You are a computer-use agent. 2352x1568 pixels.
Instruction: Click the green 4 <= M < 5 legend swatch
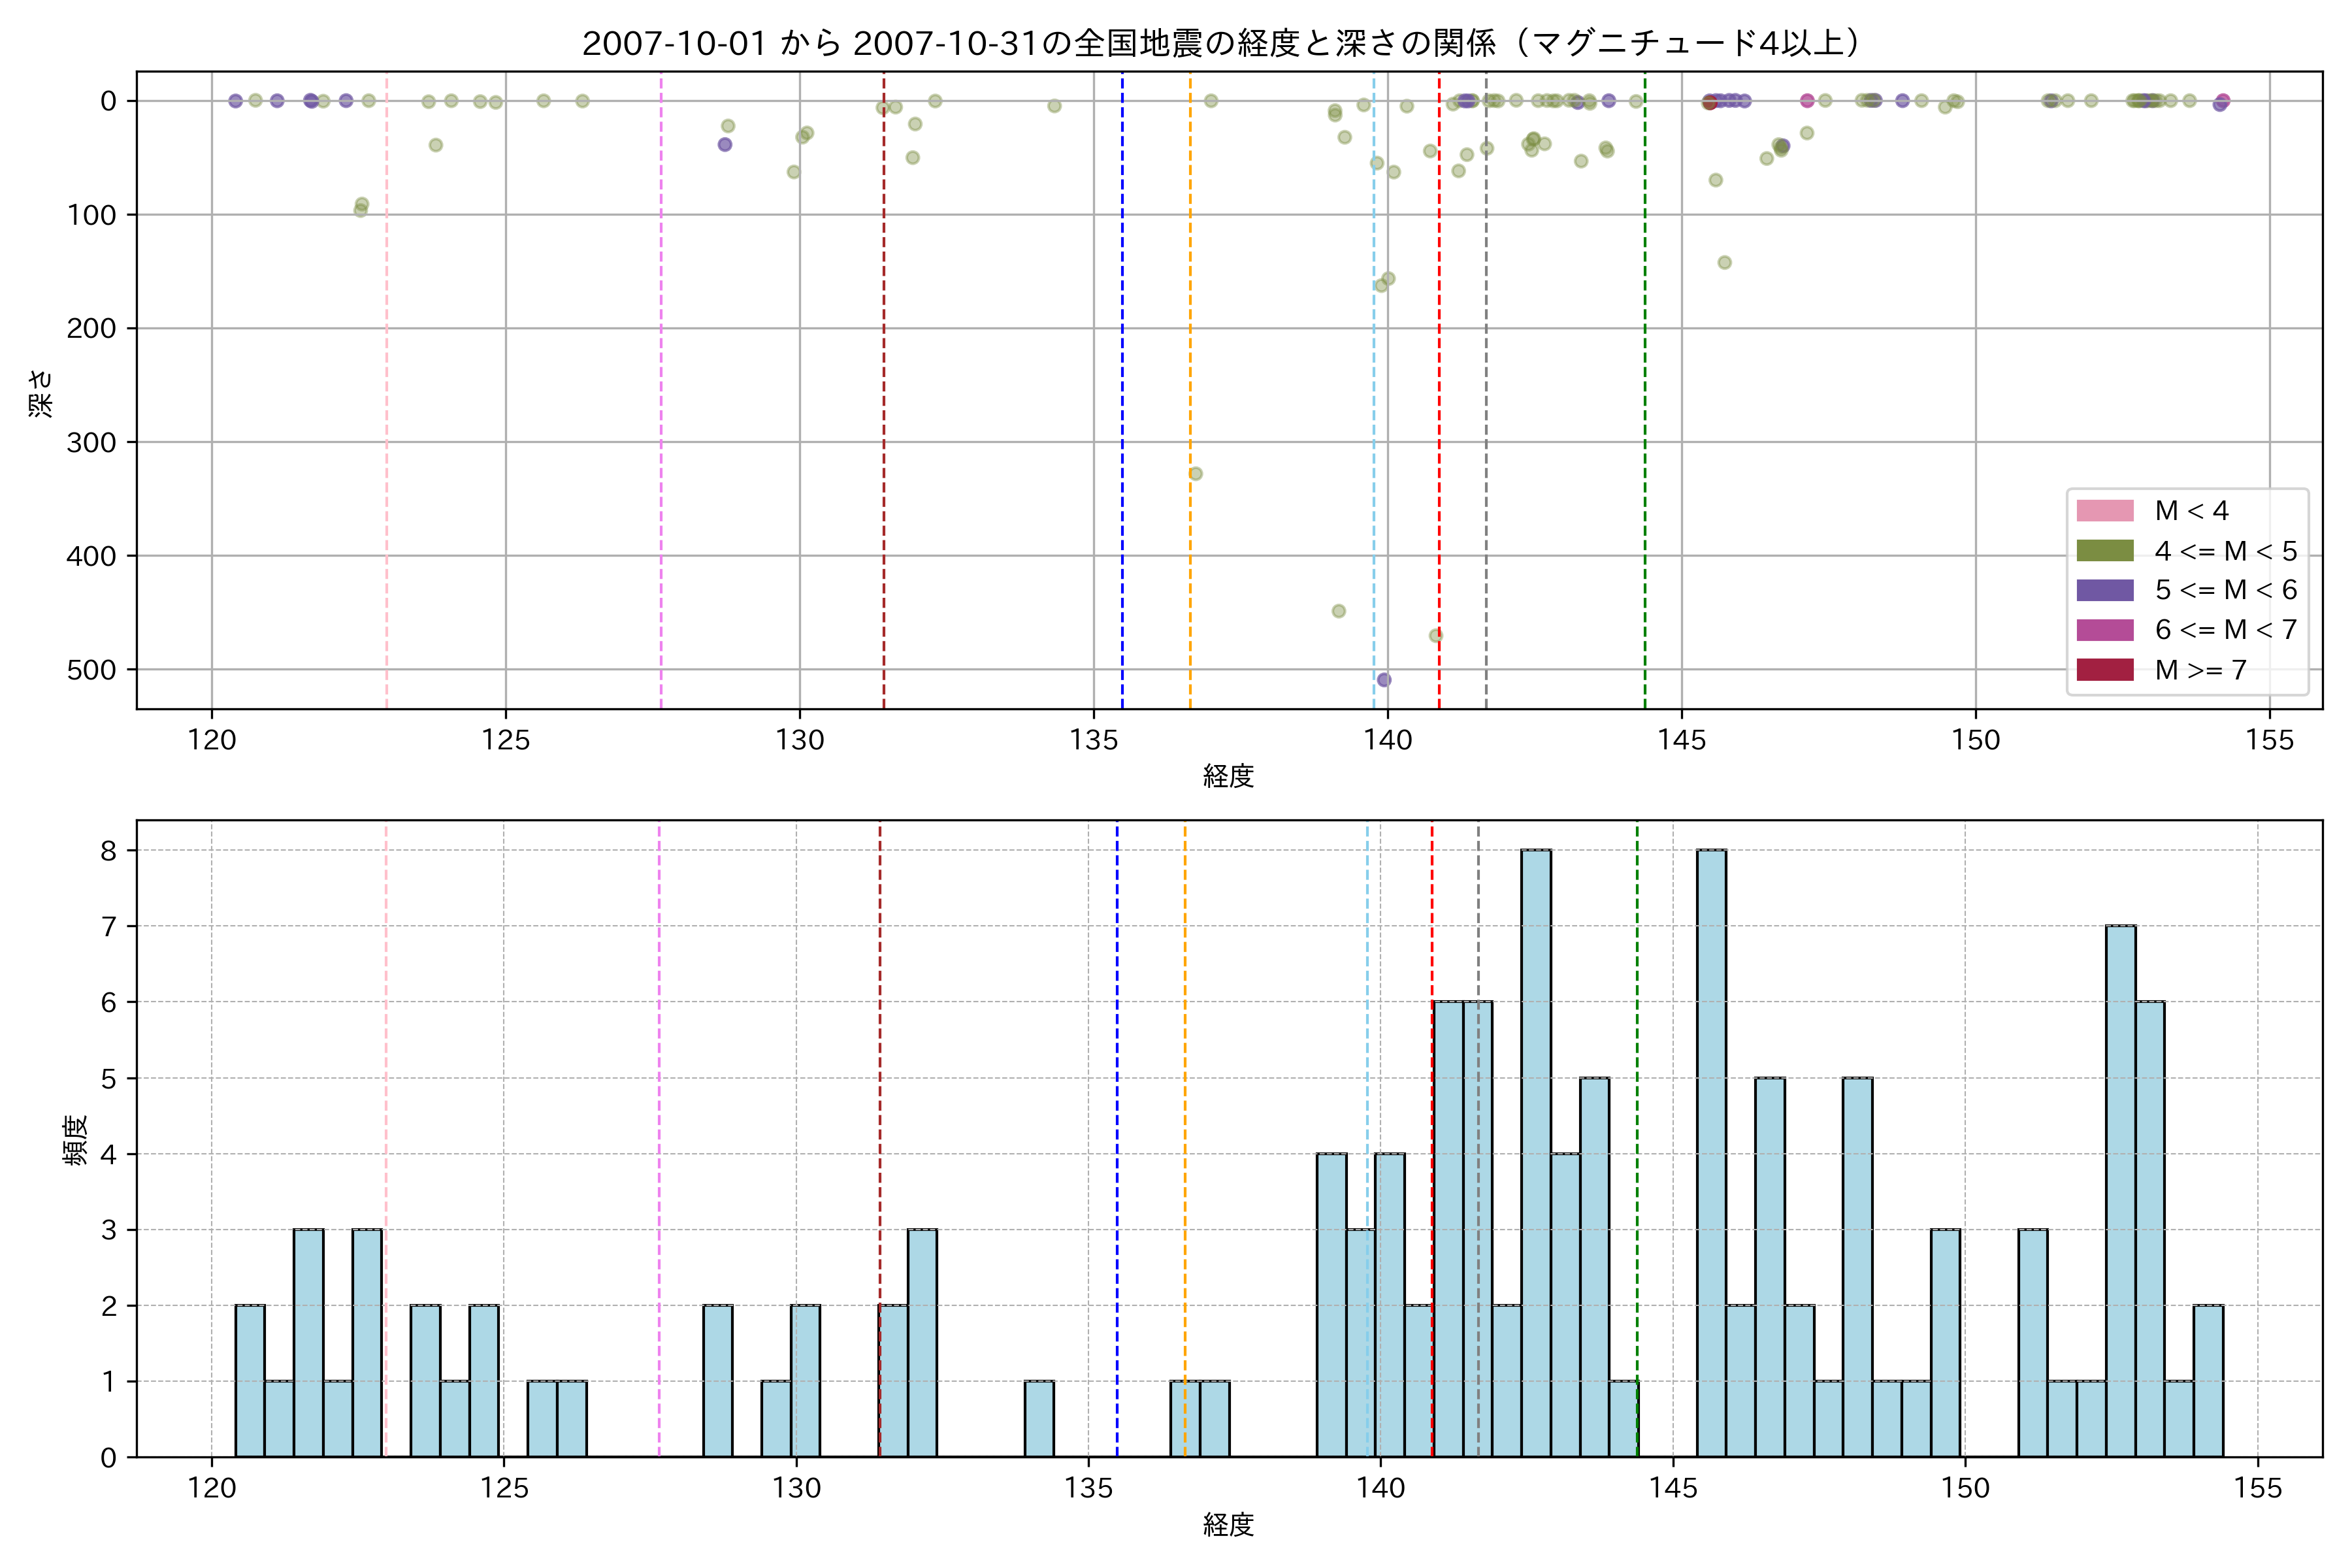[2104, 551]
